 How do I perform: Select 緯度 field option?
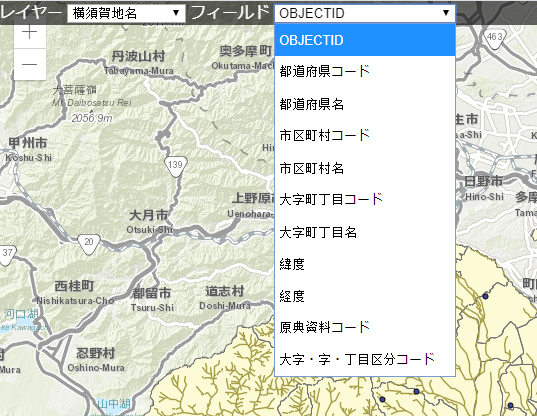click(365, 264)
